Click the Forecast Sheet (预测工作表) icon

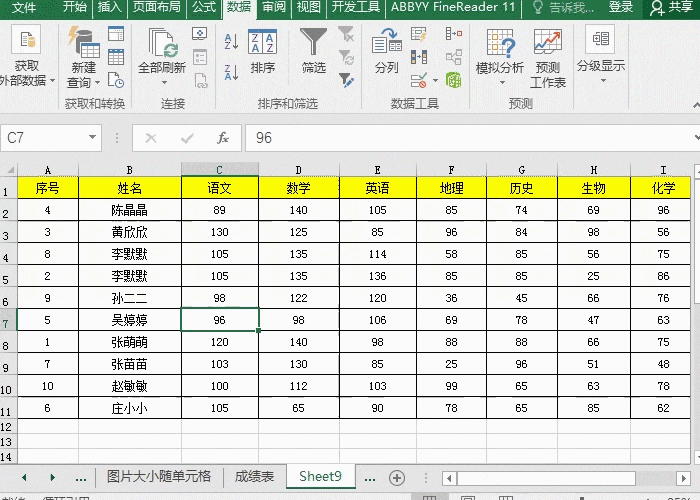(547, 44)
